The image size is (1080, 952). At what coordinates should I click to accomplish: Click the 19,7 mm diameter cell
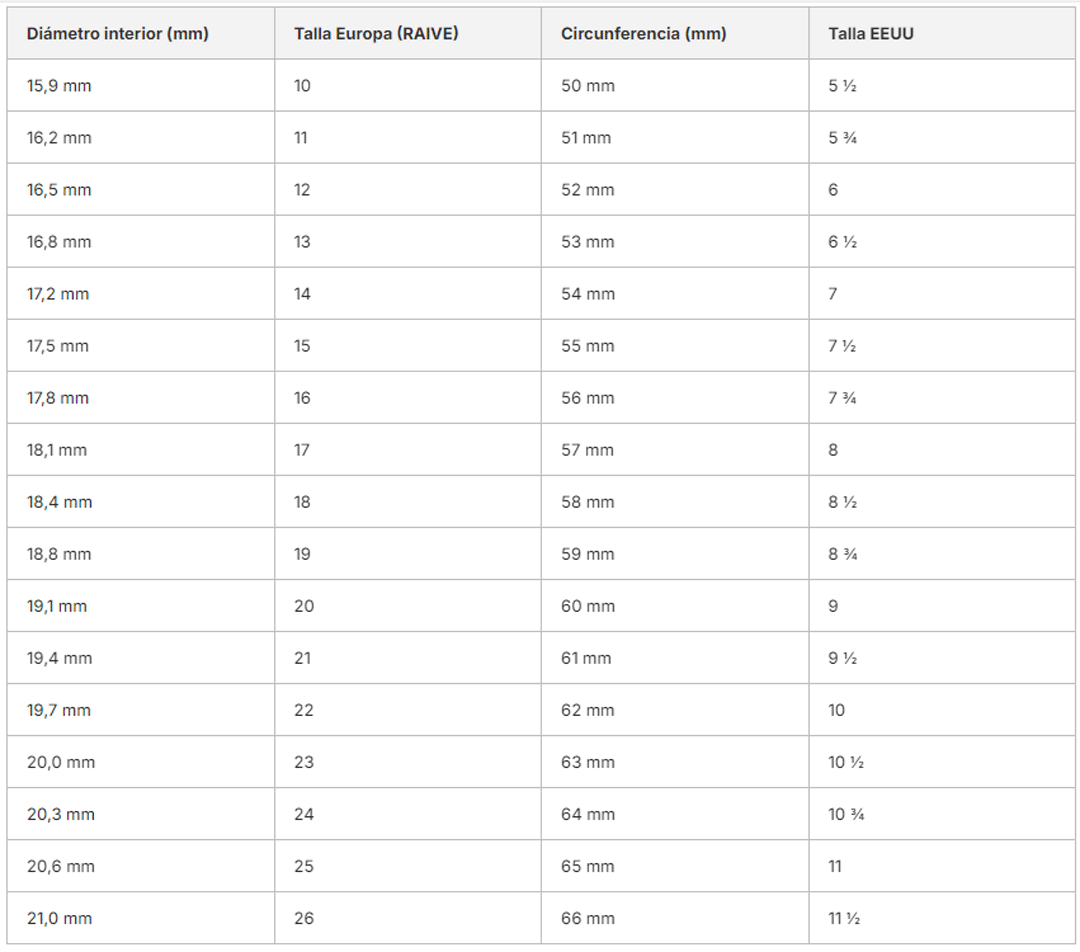[x=59, y=710]
